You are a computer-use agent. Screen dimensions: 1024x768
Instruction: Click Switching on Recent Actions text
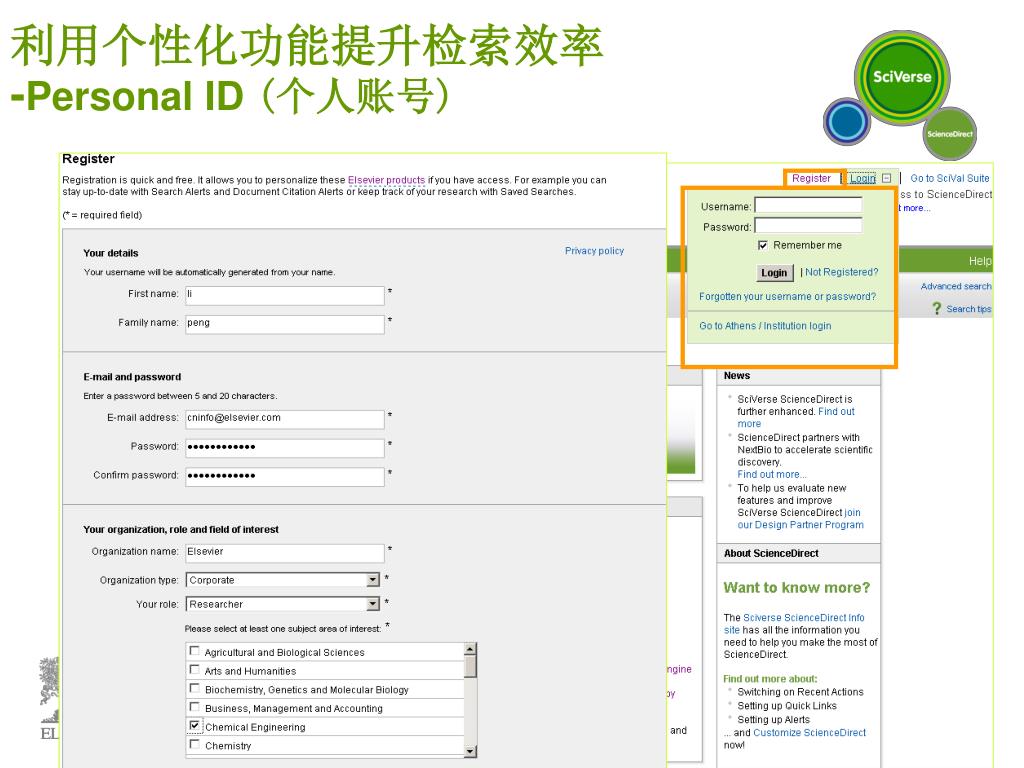(800, 692)
